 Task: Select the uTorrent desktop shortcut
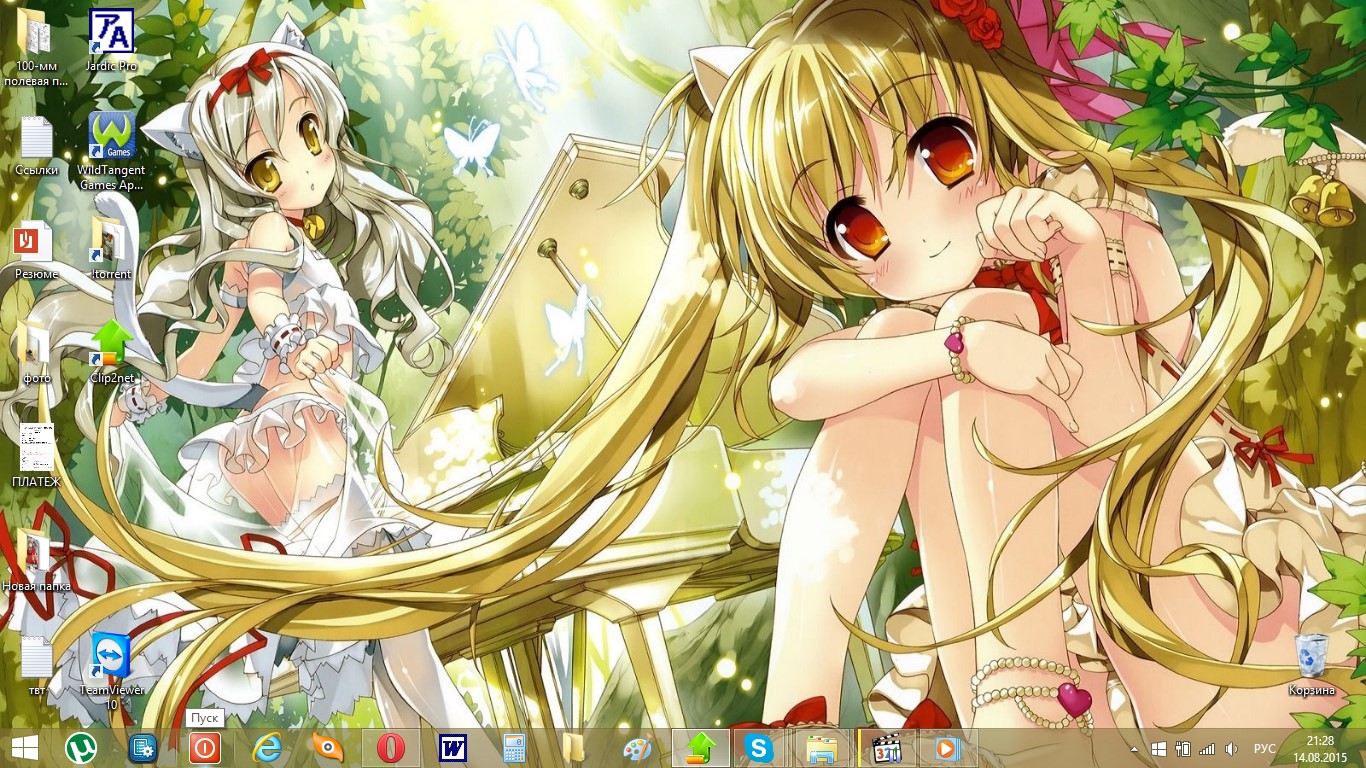pos(112,247)
